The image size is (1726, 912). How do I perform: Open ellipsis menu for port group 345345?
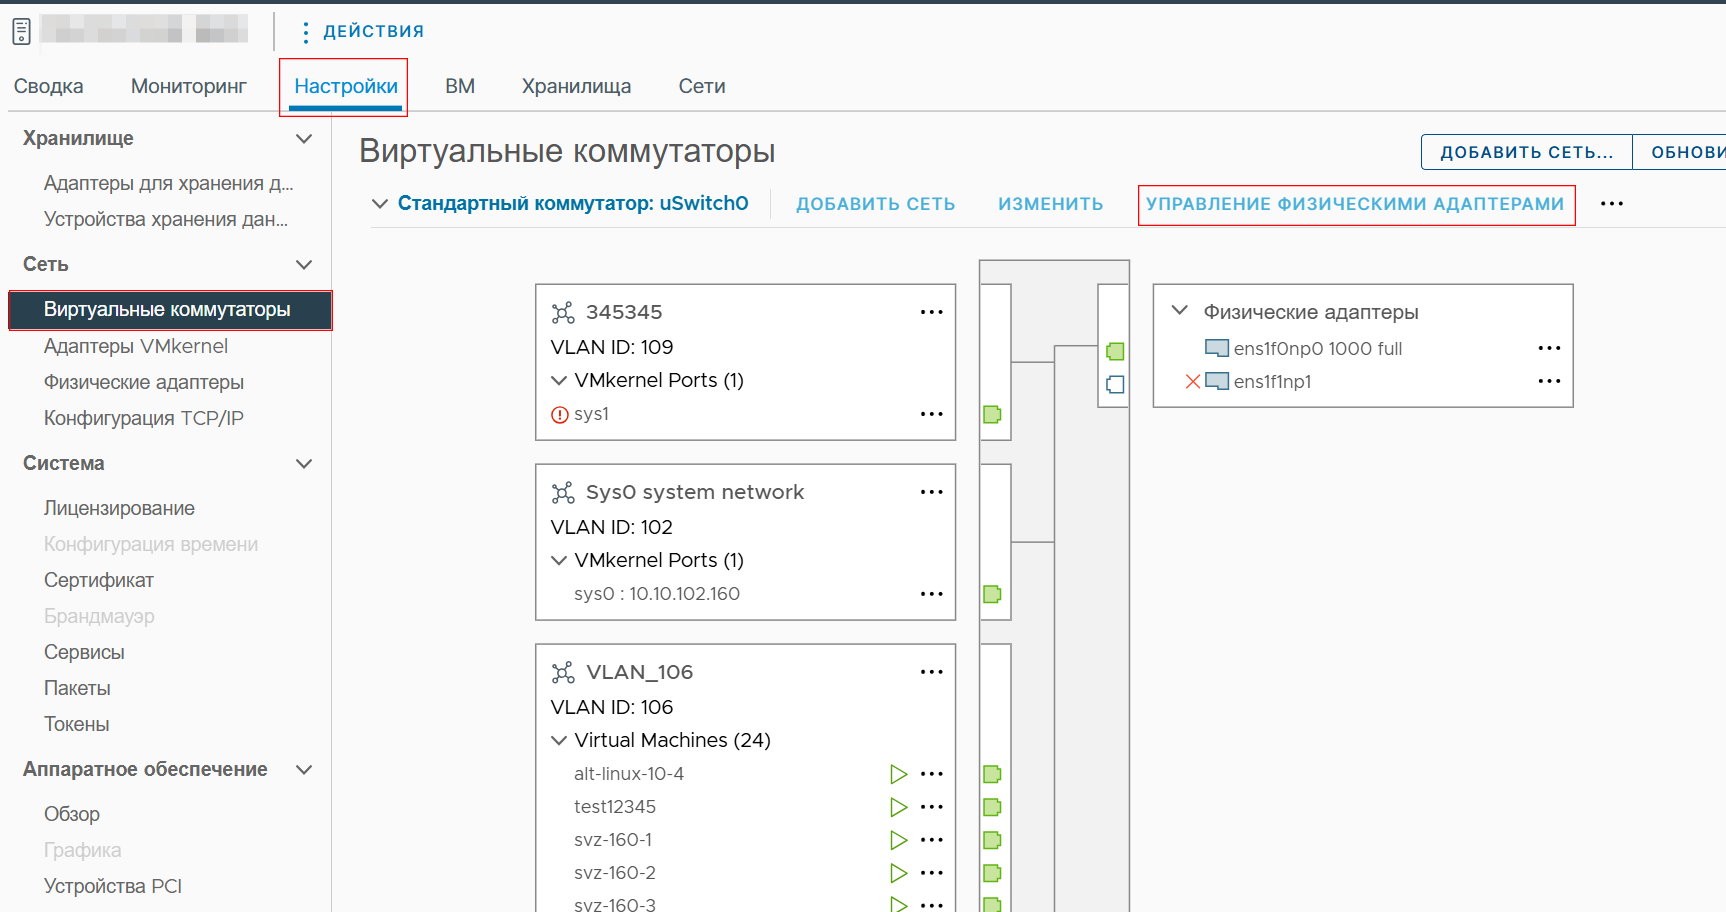(932, 312)
